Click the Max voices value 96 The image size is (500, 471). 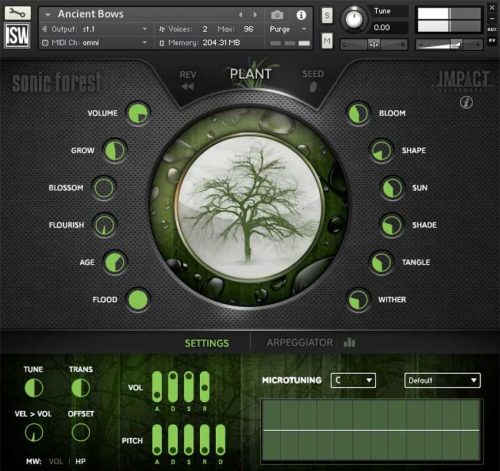coord(248,29)
